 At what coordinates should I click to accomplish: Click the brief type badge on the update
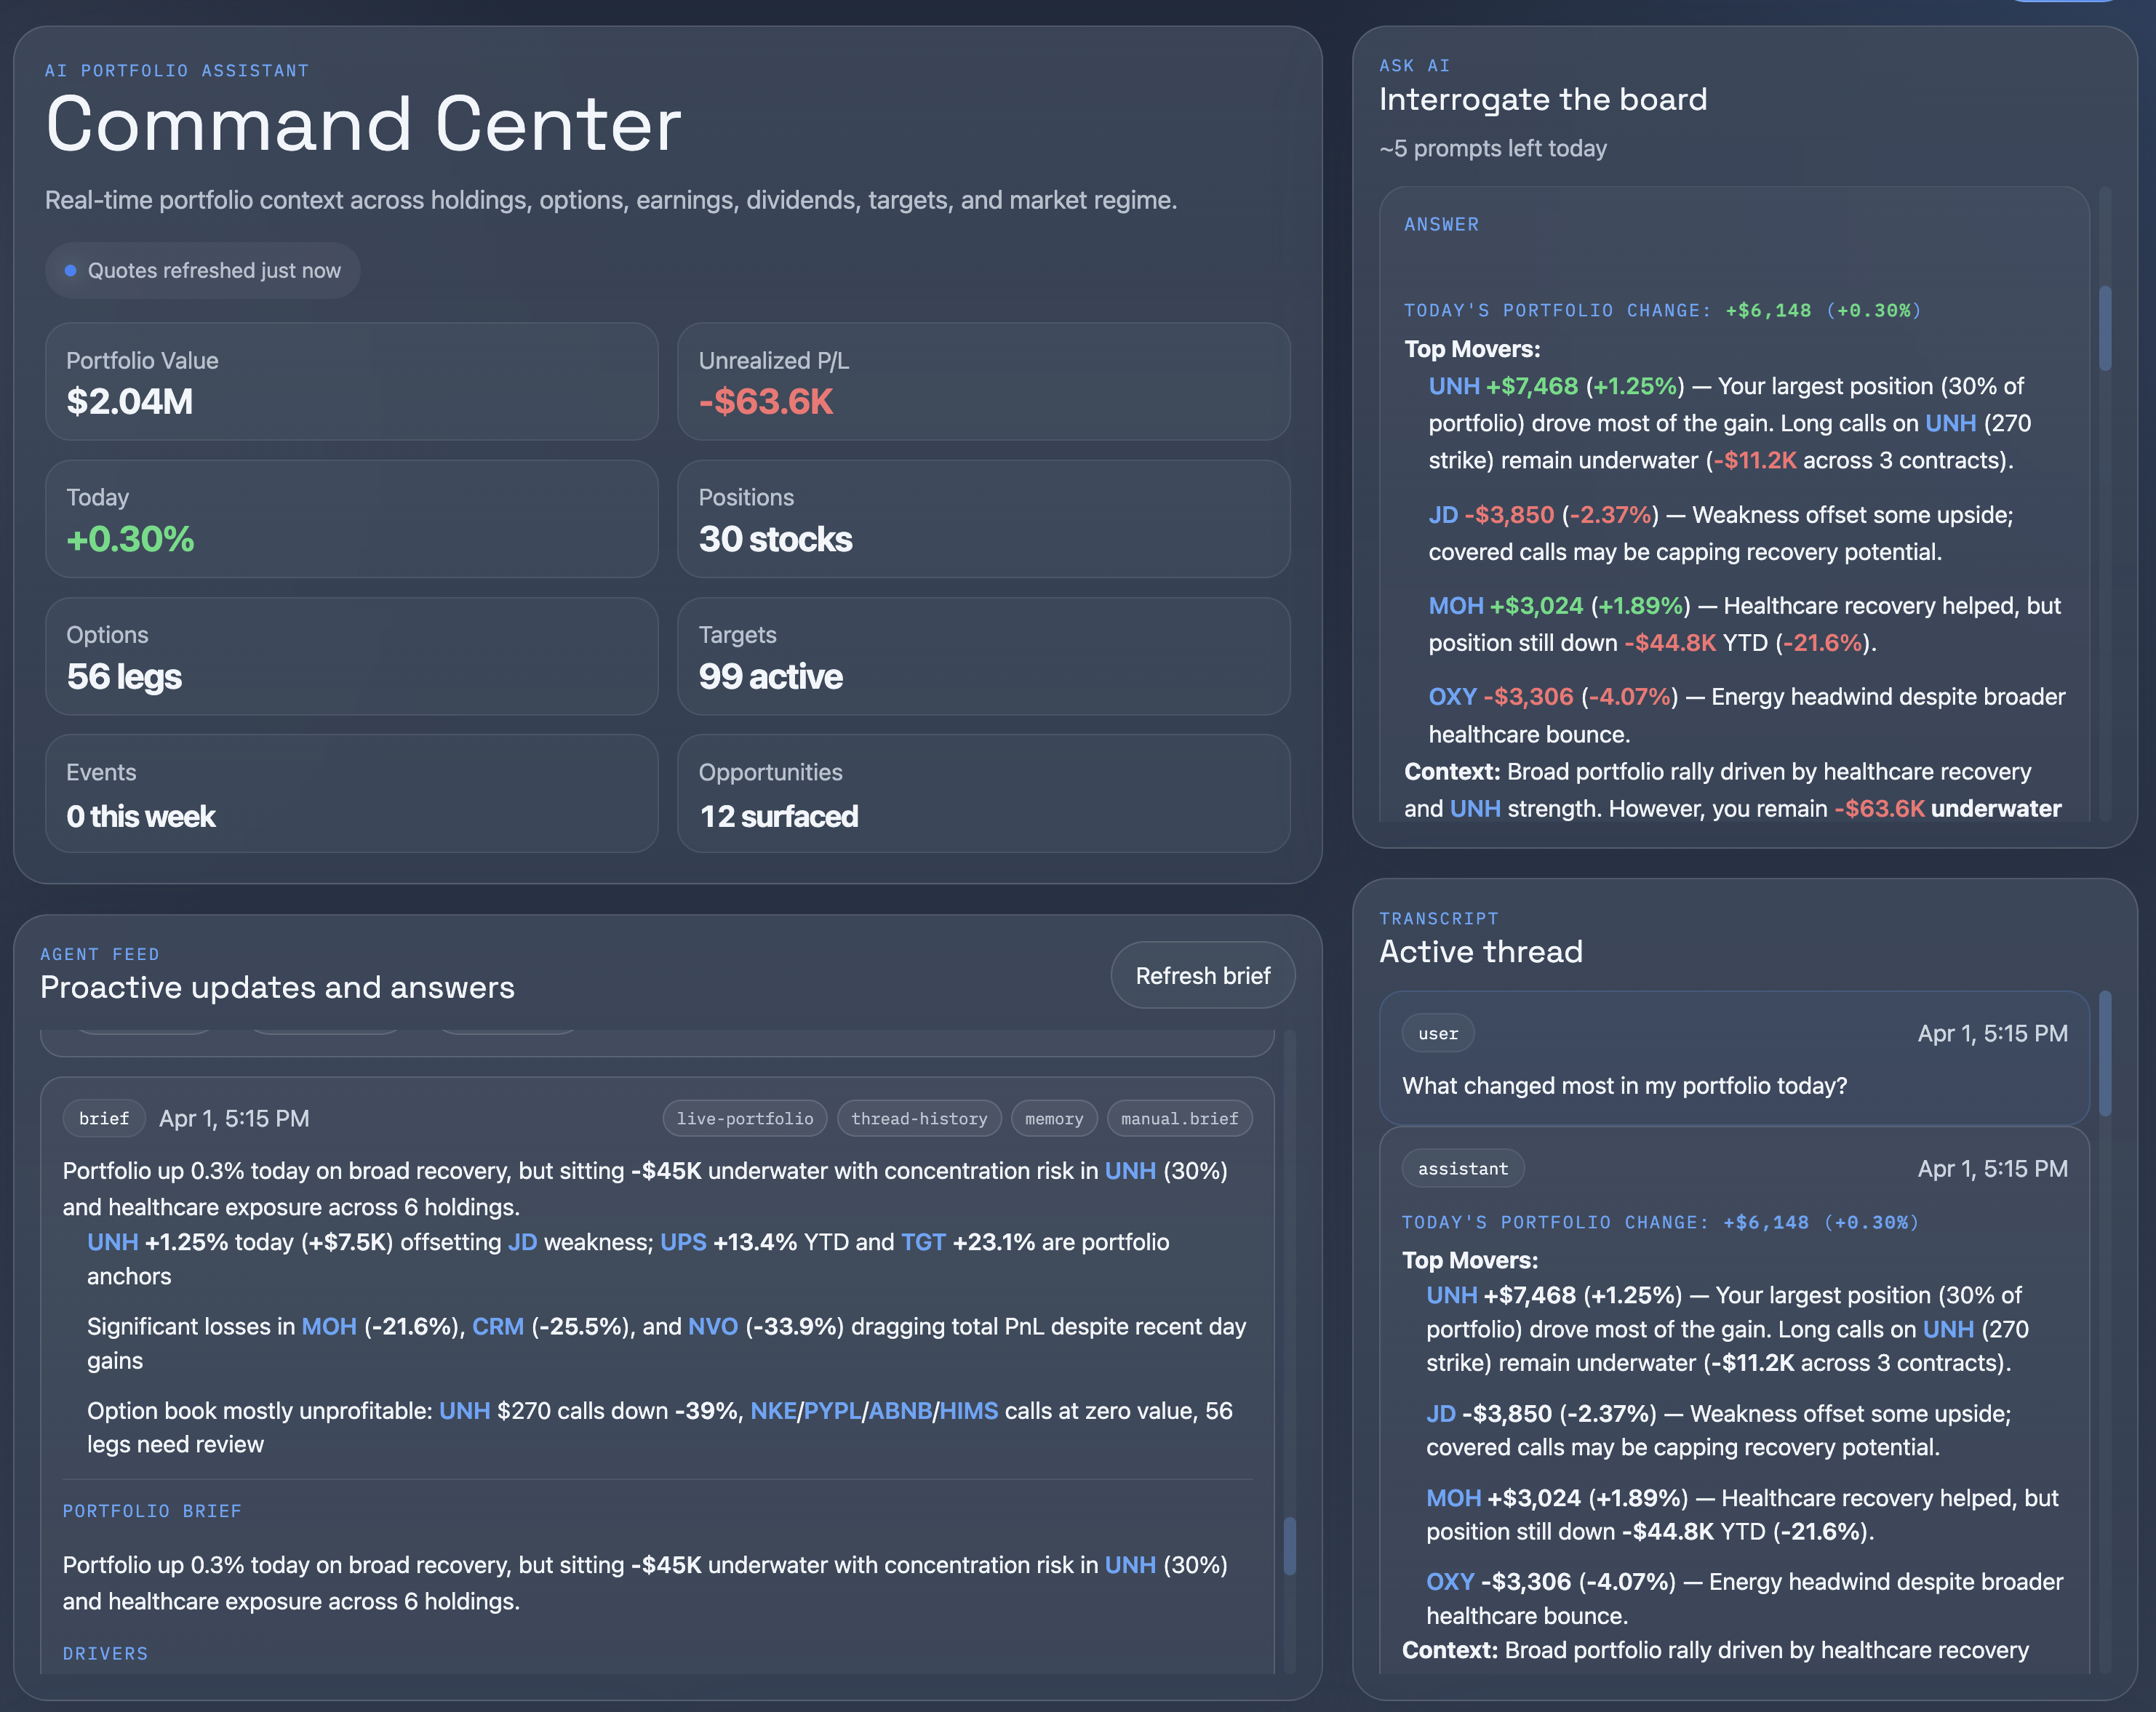click(103, 1118)
